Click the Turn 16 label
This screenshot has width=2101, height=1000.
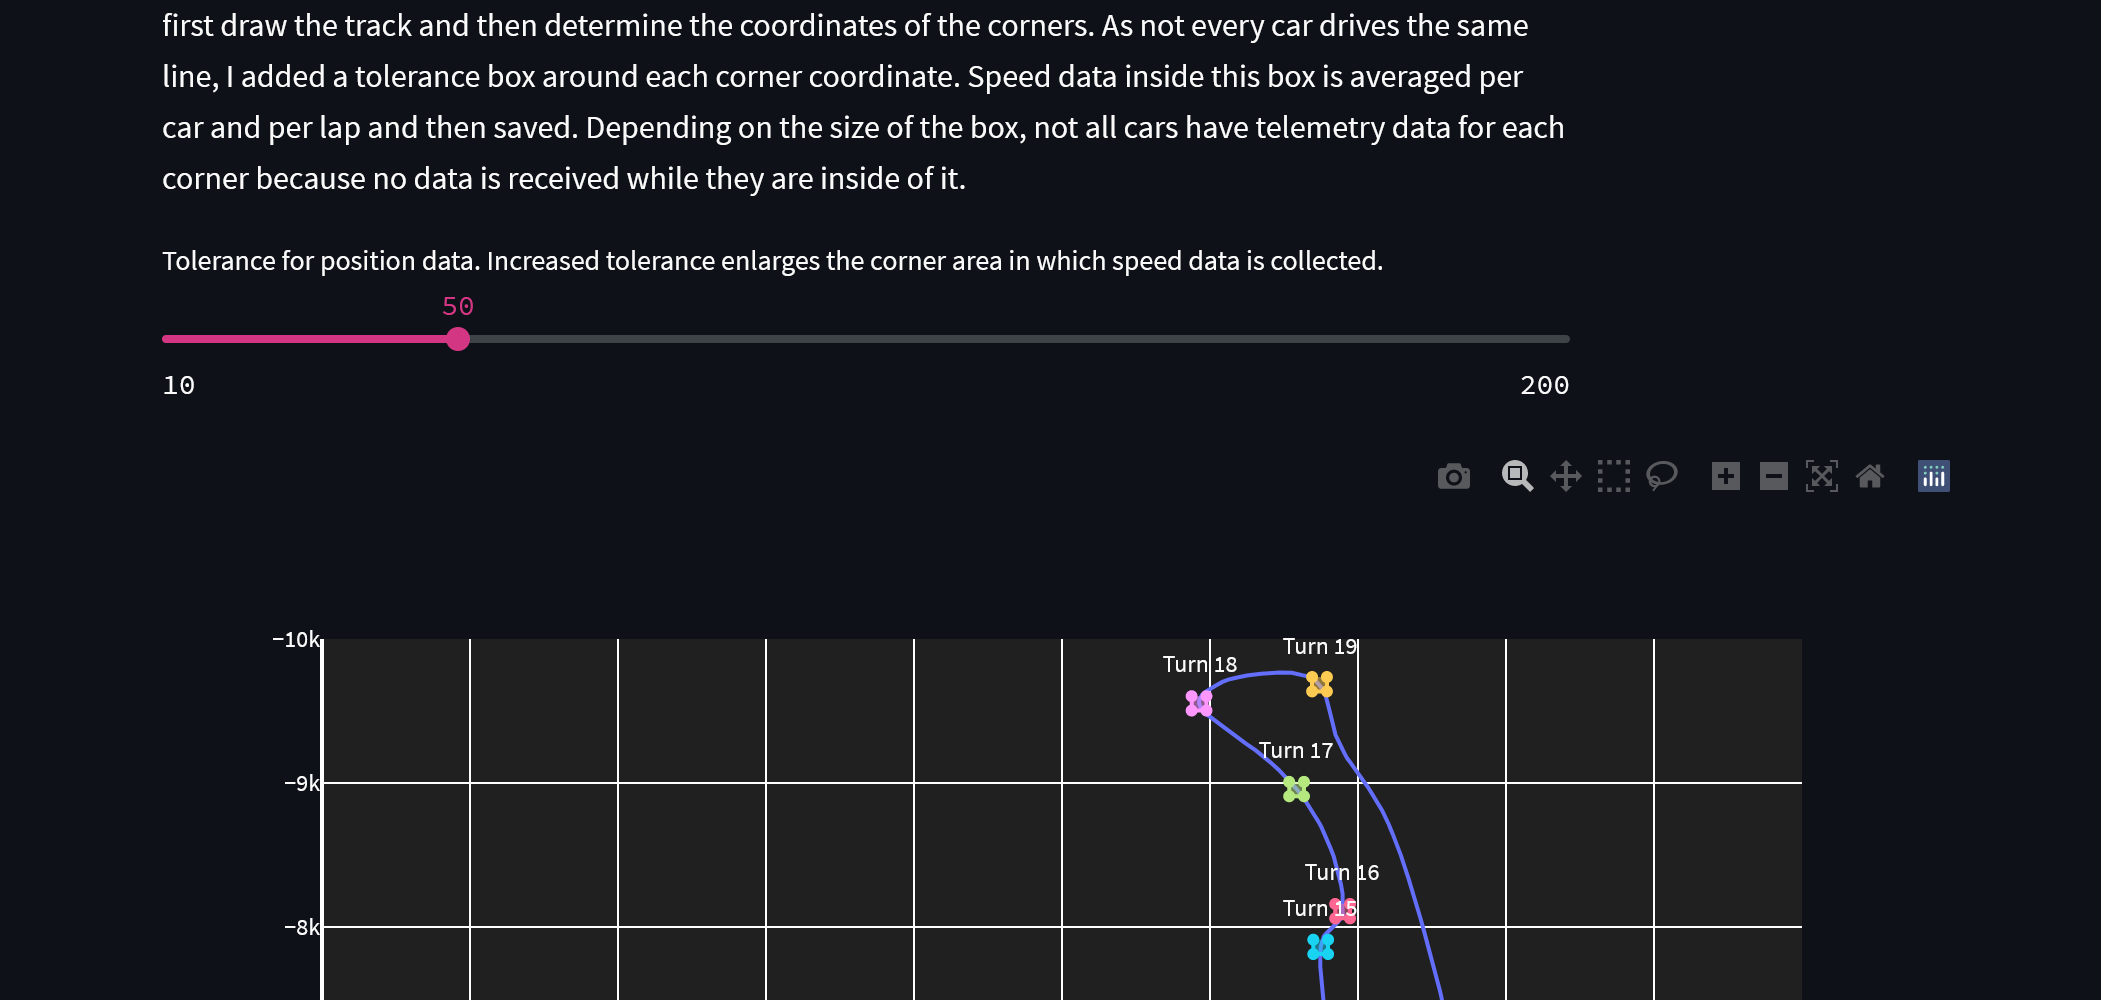tap(1342, 871)
